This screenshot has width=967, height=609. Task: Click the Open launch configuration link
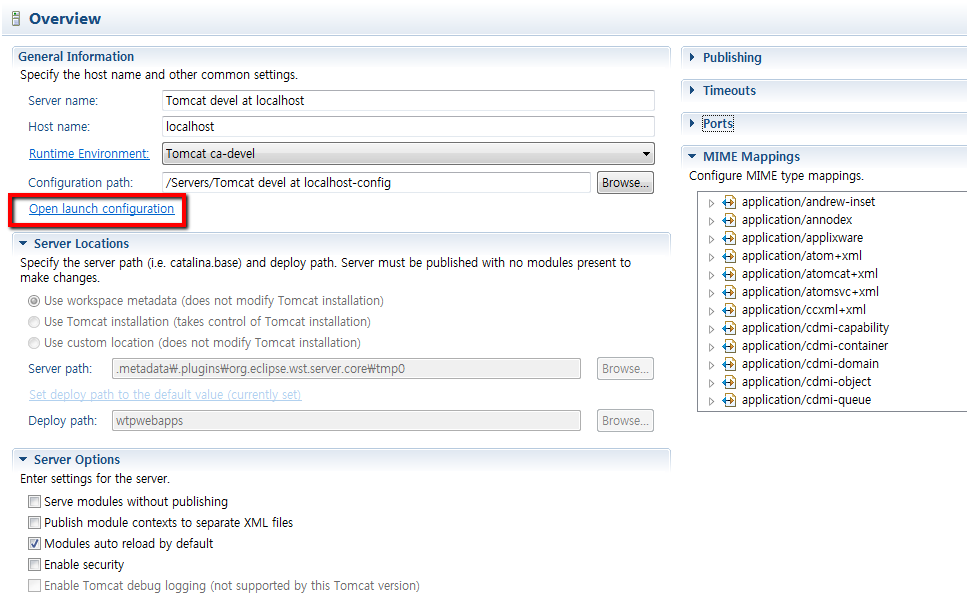point(102,209)
